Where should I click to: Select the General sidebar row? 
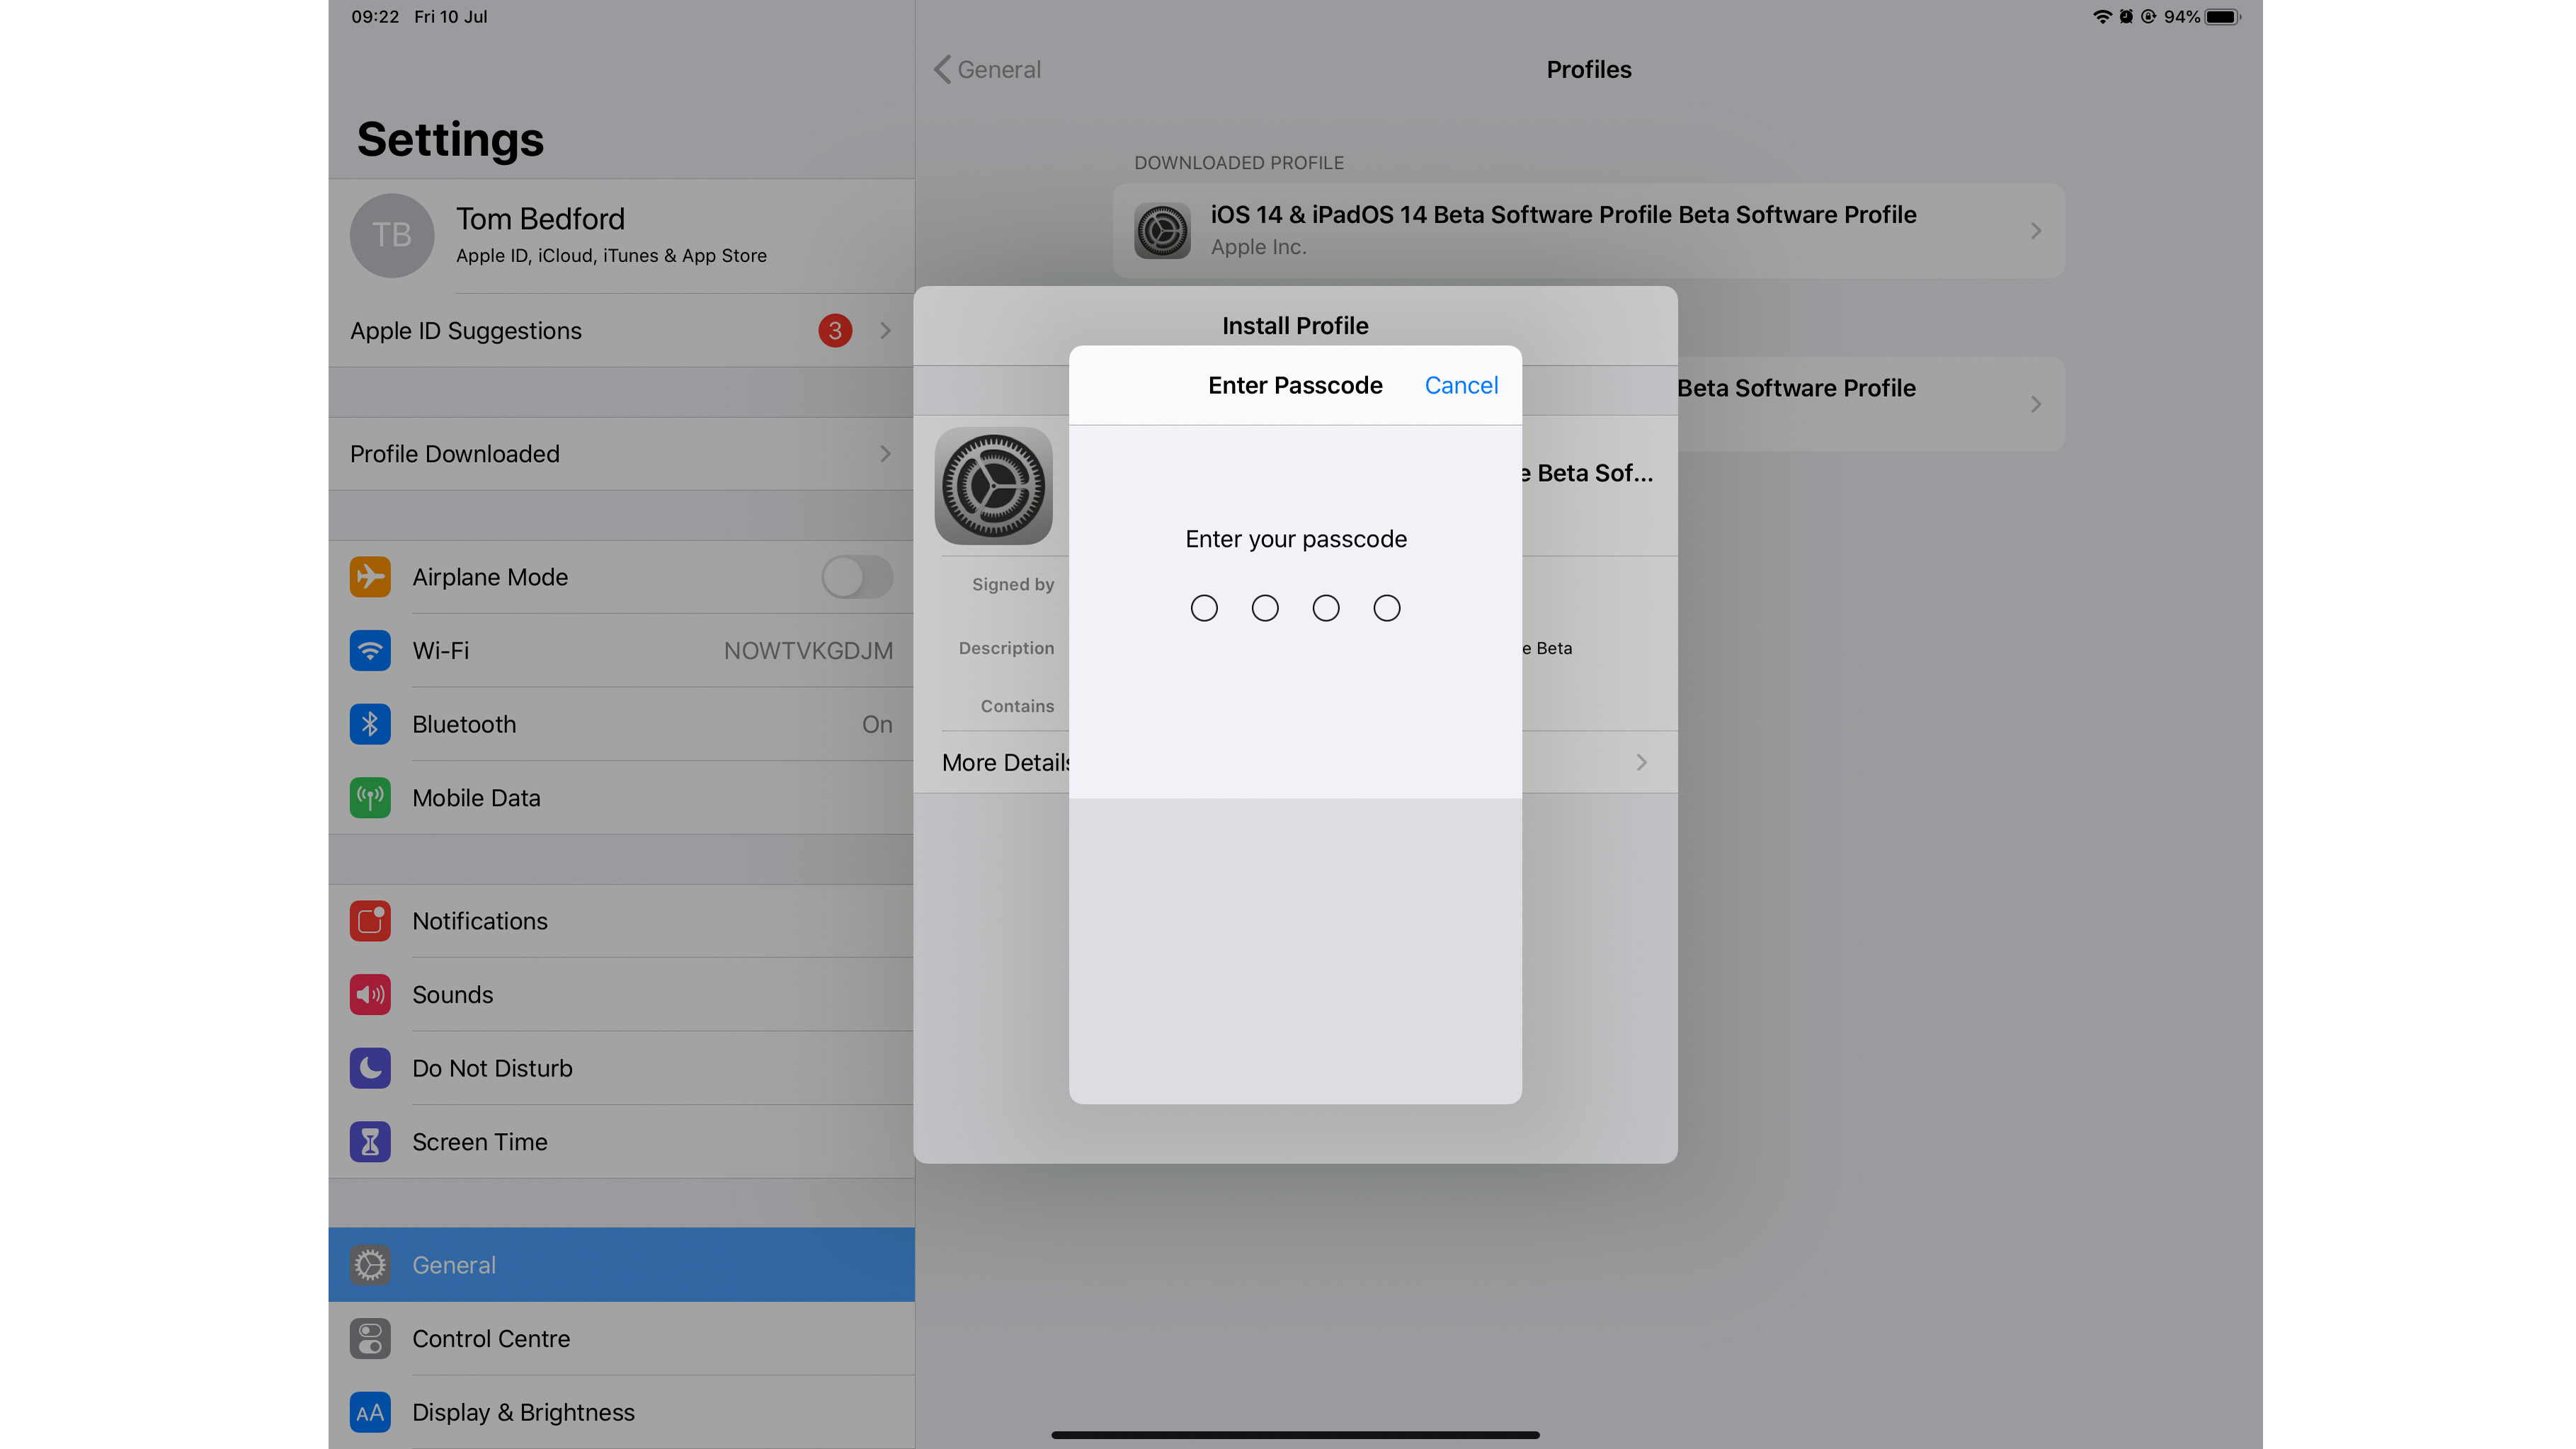pyautogui.click(x=621, y=1265)
